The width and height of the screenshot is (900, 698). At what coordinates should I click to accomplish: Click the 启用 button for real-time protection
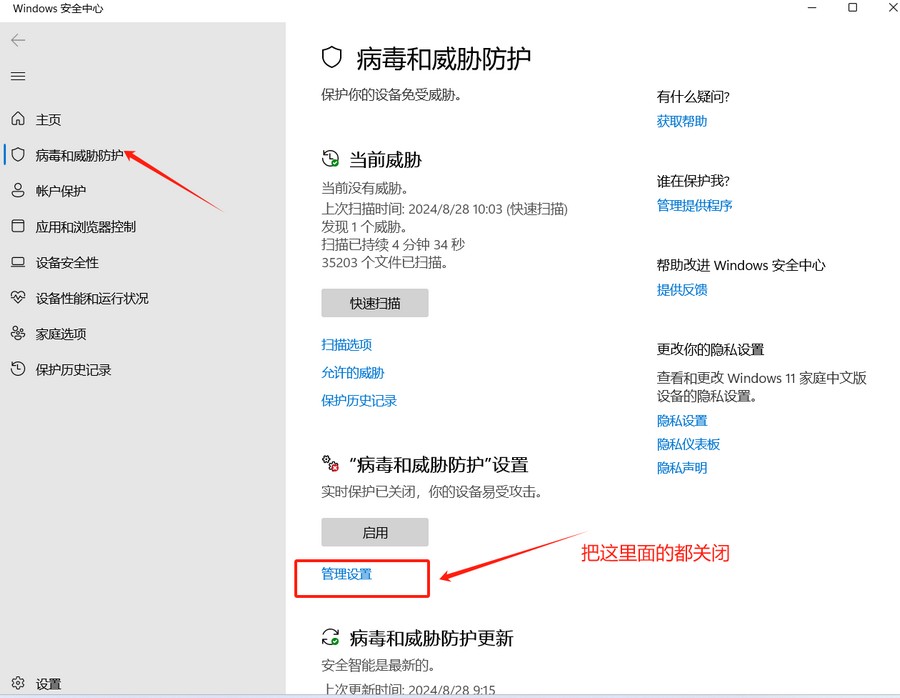click(375, 532)
